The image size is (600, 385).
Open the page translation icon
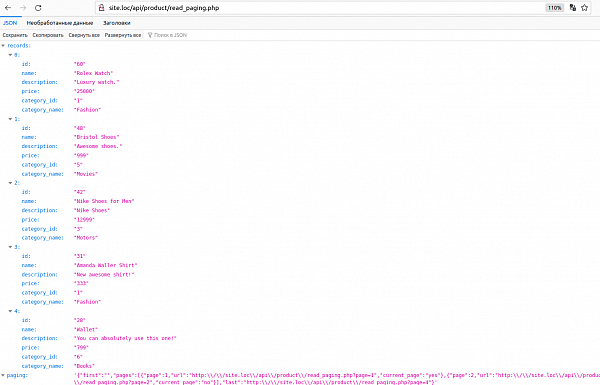pos(573,8)
